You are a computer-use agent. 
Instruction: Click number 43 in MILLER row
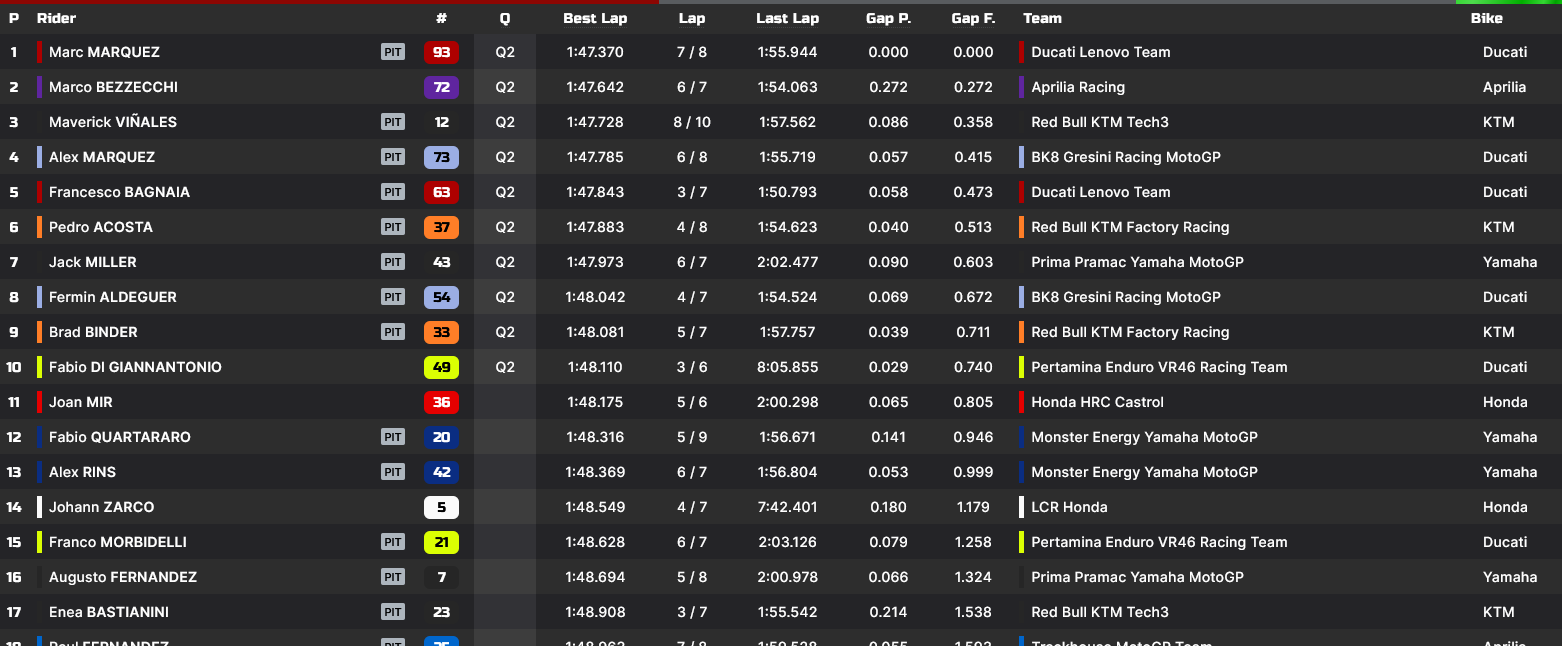pyautogui.click(x=441, y=262)
